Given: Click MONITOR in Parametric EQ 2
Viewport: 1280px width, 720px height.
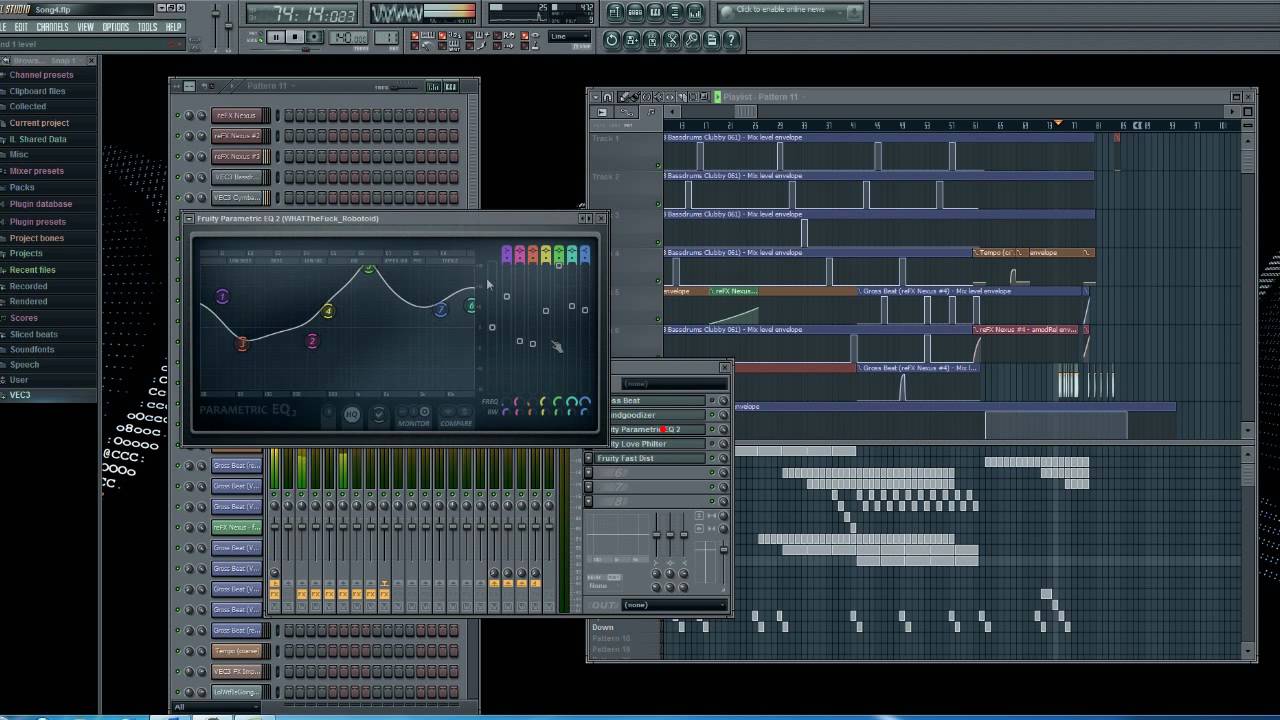Looking at the screenshot, I should [x=413, y=422].
